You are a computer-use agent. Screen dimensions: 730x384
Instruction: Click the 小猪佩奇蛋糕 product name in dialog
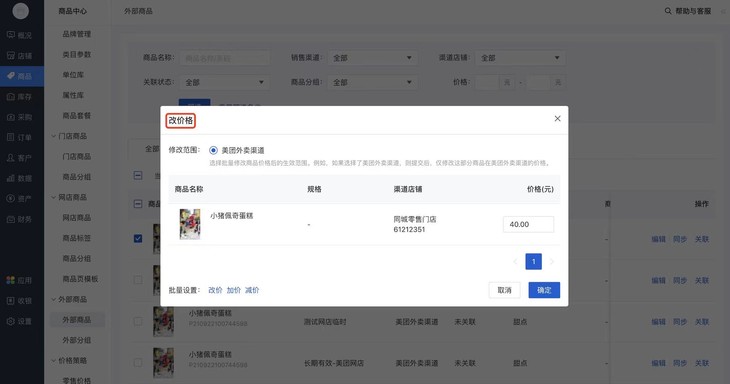tap(232, 216)
